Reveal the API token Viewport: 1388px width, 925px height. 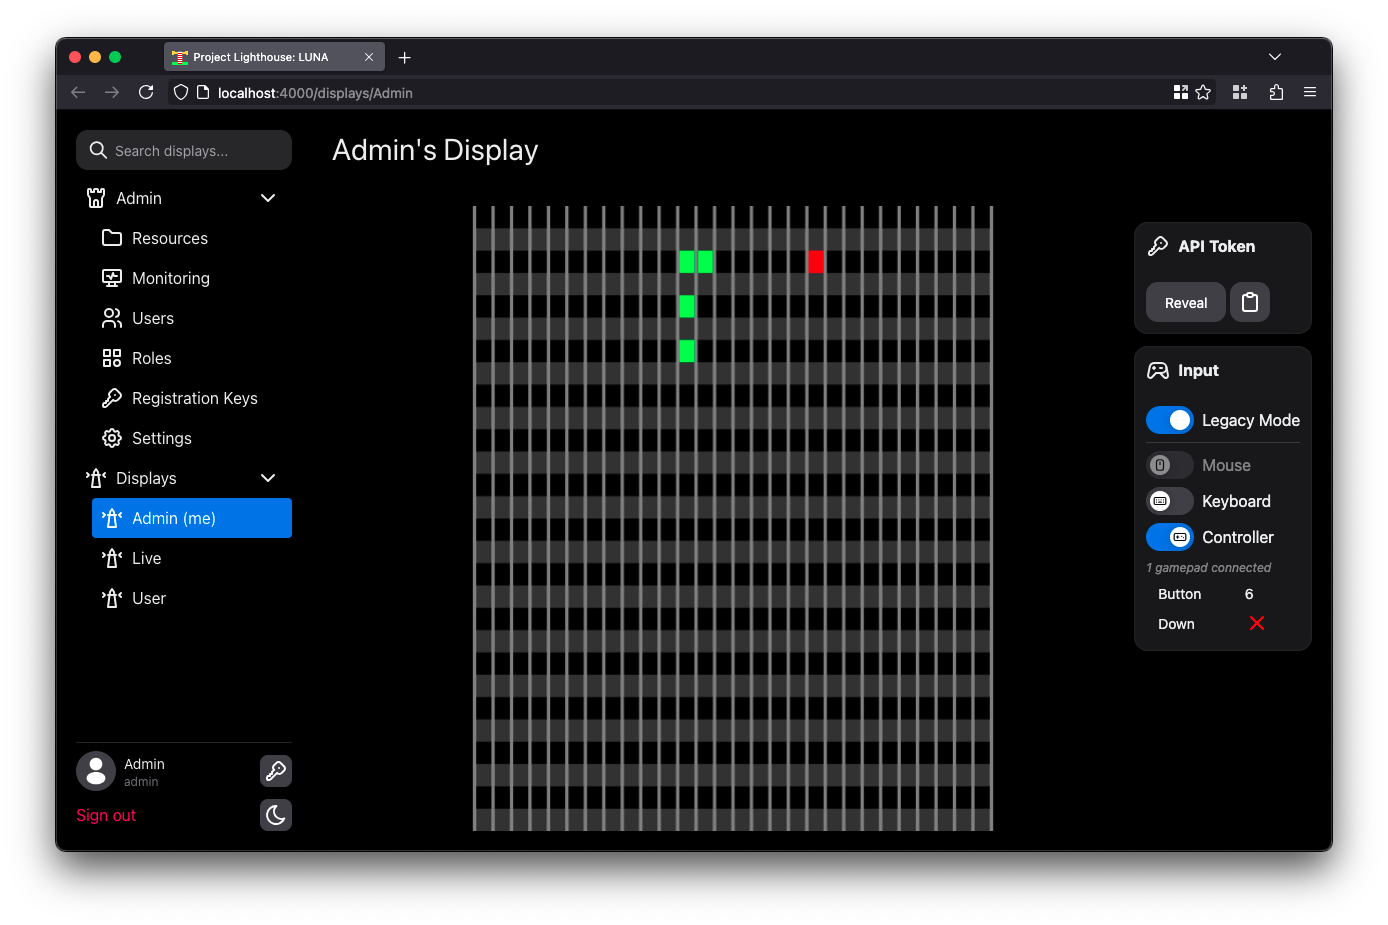1185,302
